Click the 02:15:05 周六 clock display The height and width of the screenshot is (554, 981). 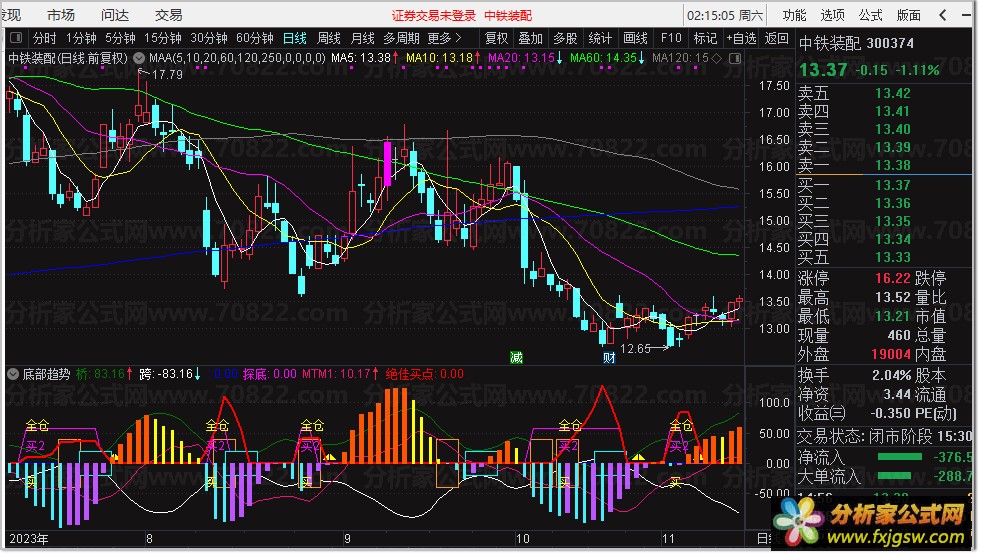(724, 15)
